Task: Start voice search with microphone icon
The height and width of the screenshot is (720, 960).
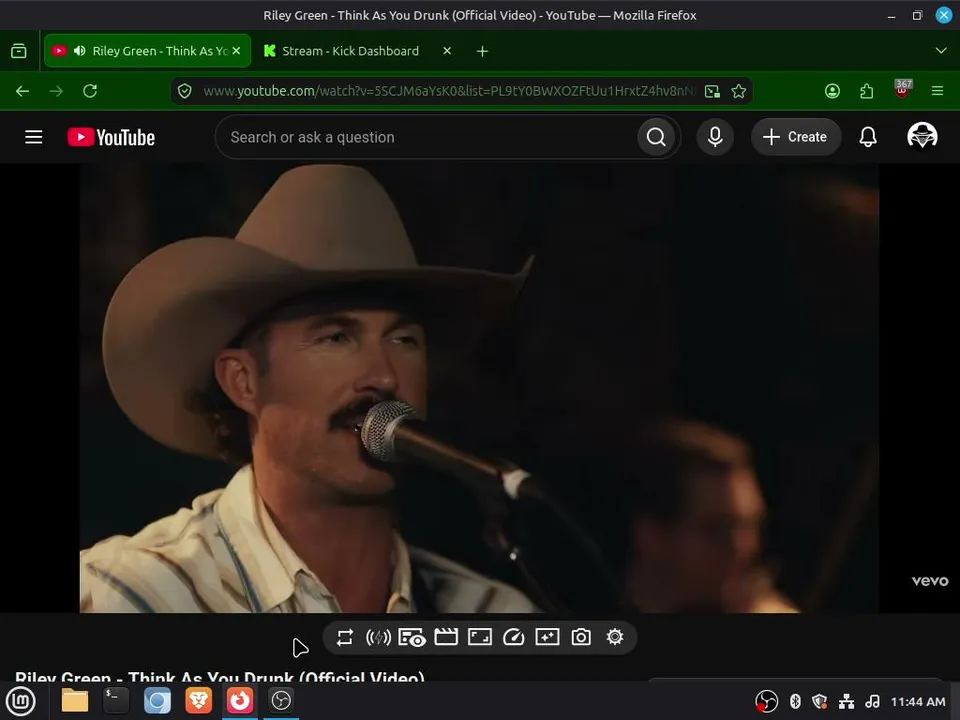Action: (714, 137)
